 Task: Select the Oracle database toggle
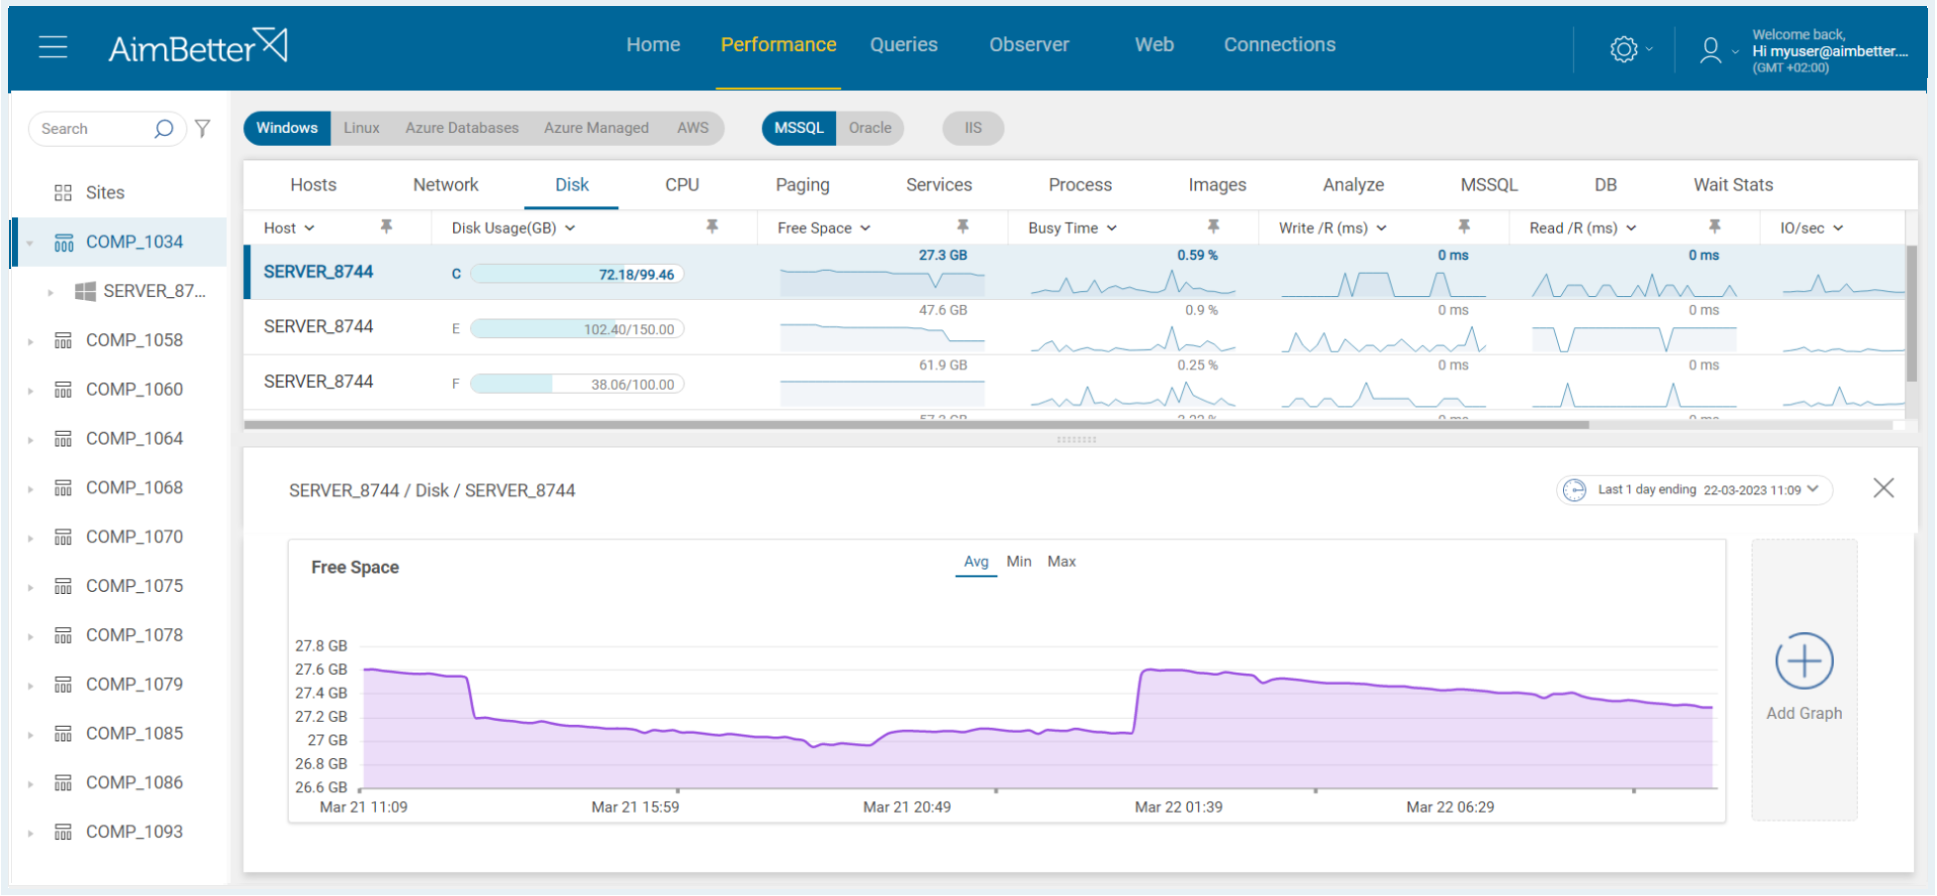(x=870, y=128)
